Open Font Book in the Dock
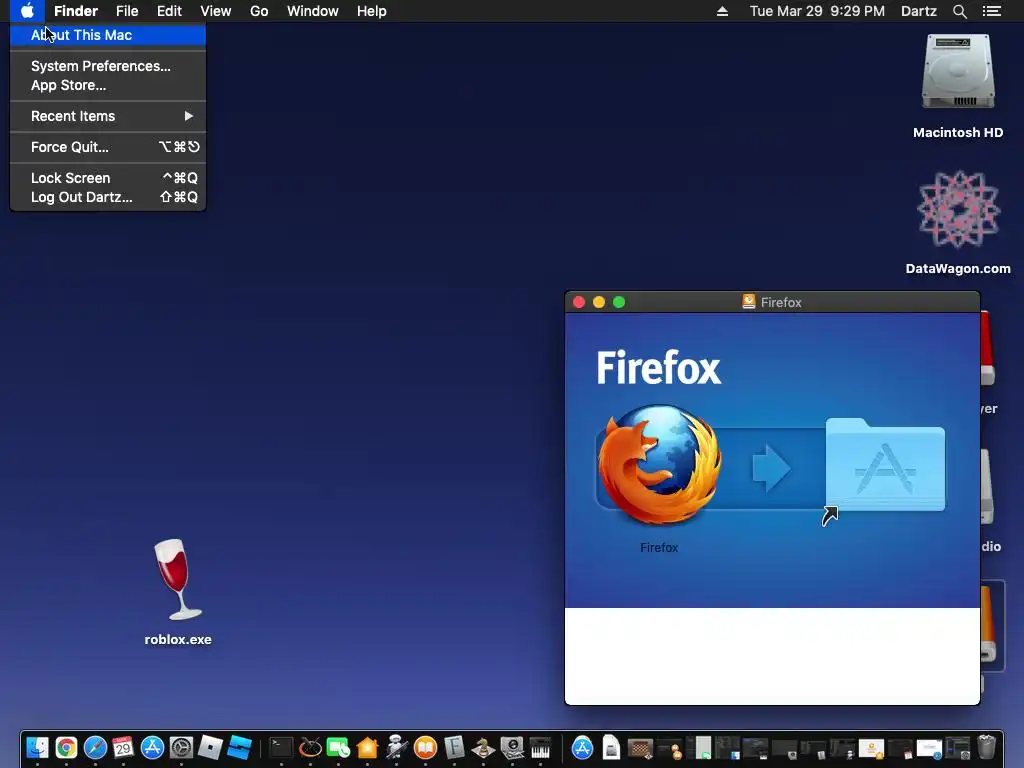The image size is (1024, 768). [x=454, y=747]
